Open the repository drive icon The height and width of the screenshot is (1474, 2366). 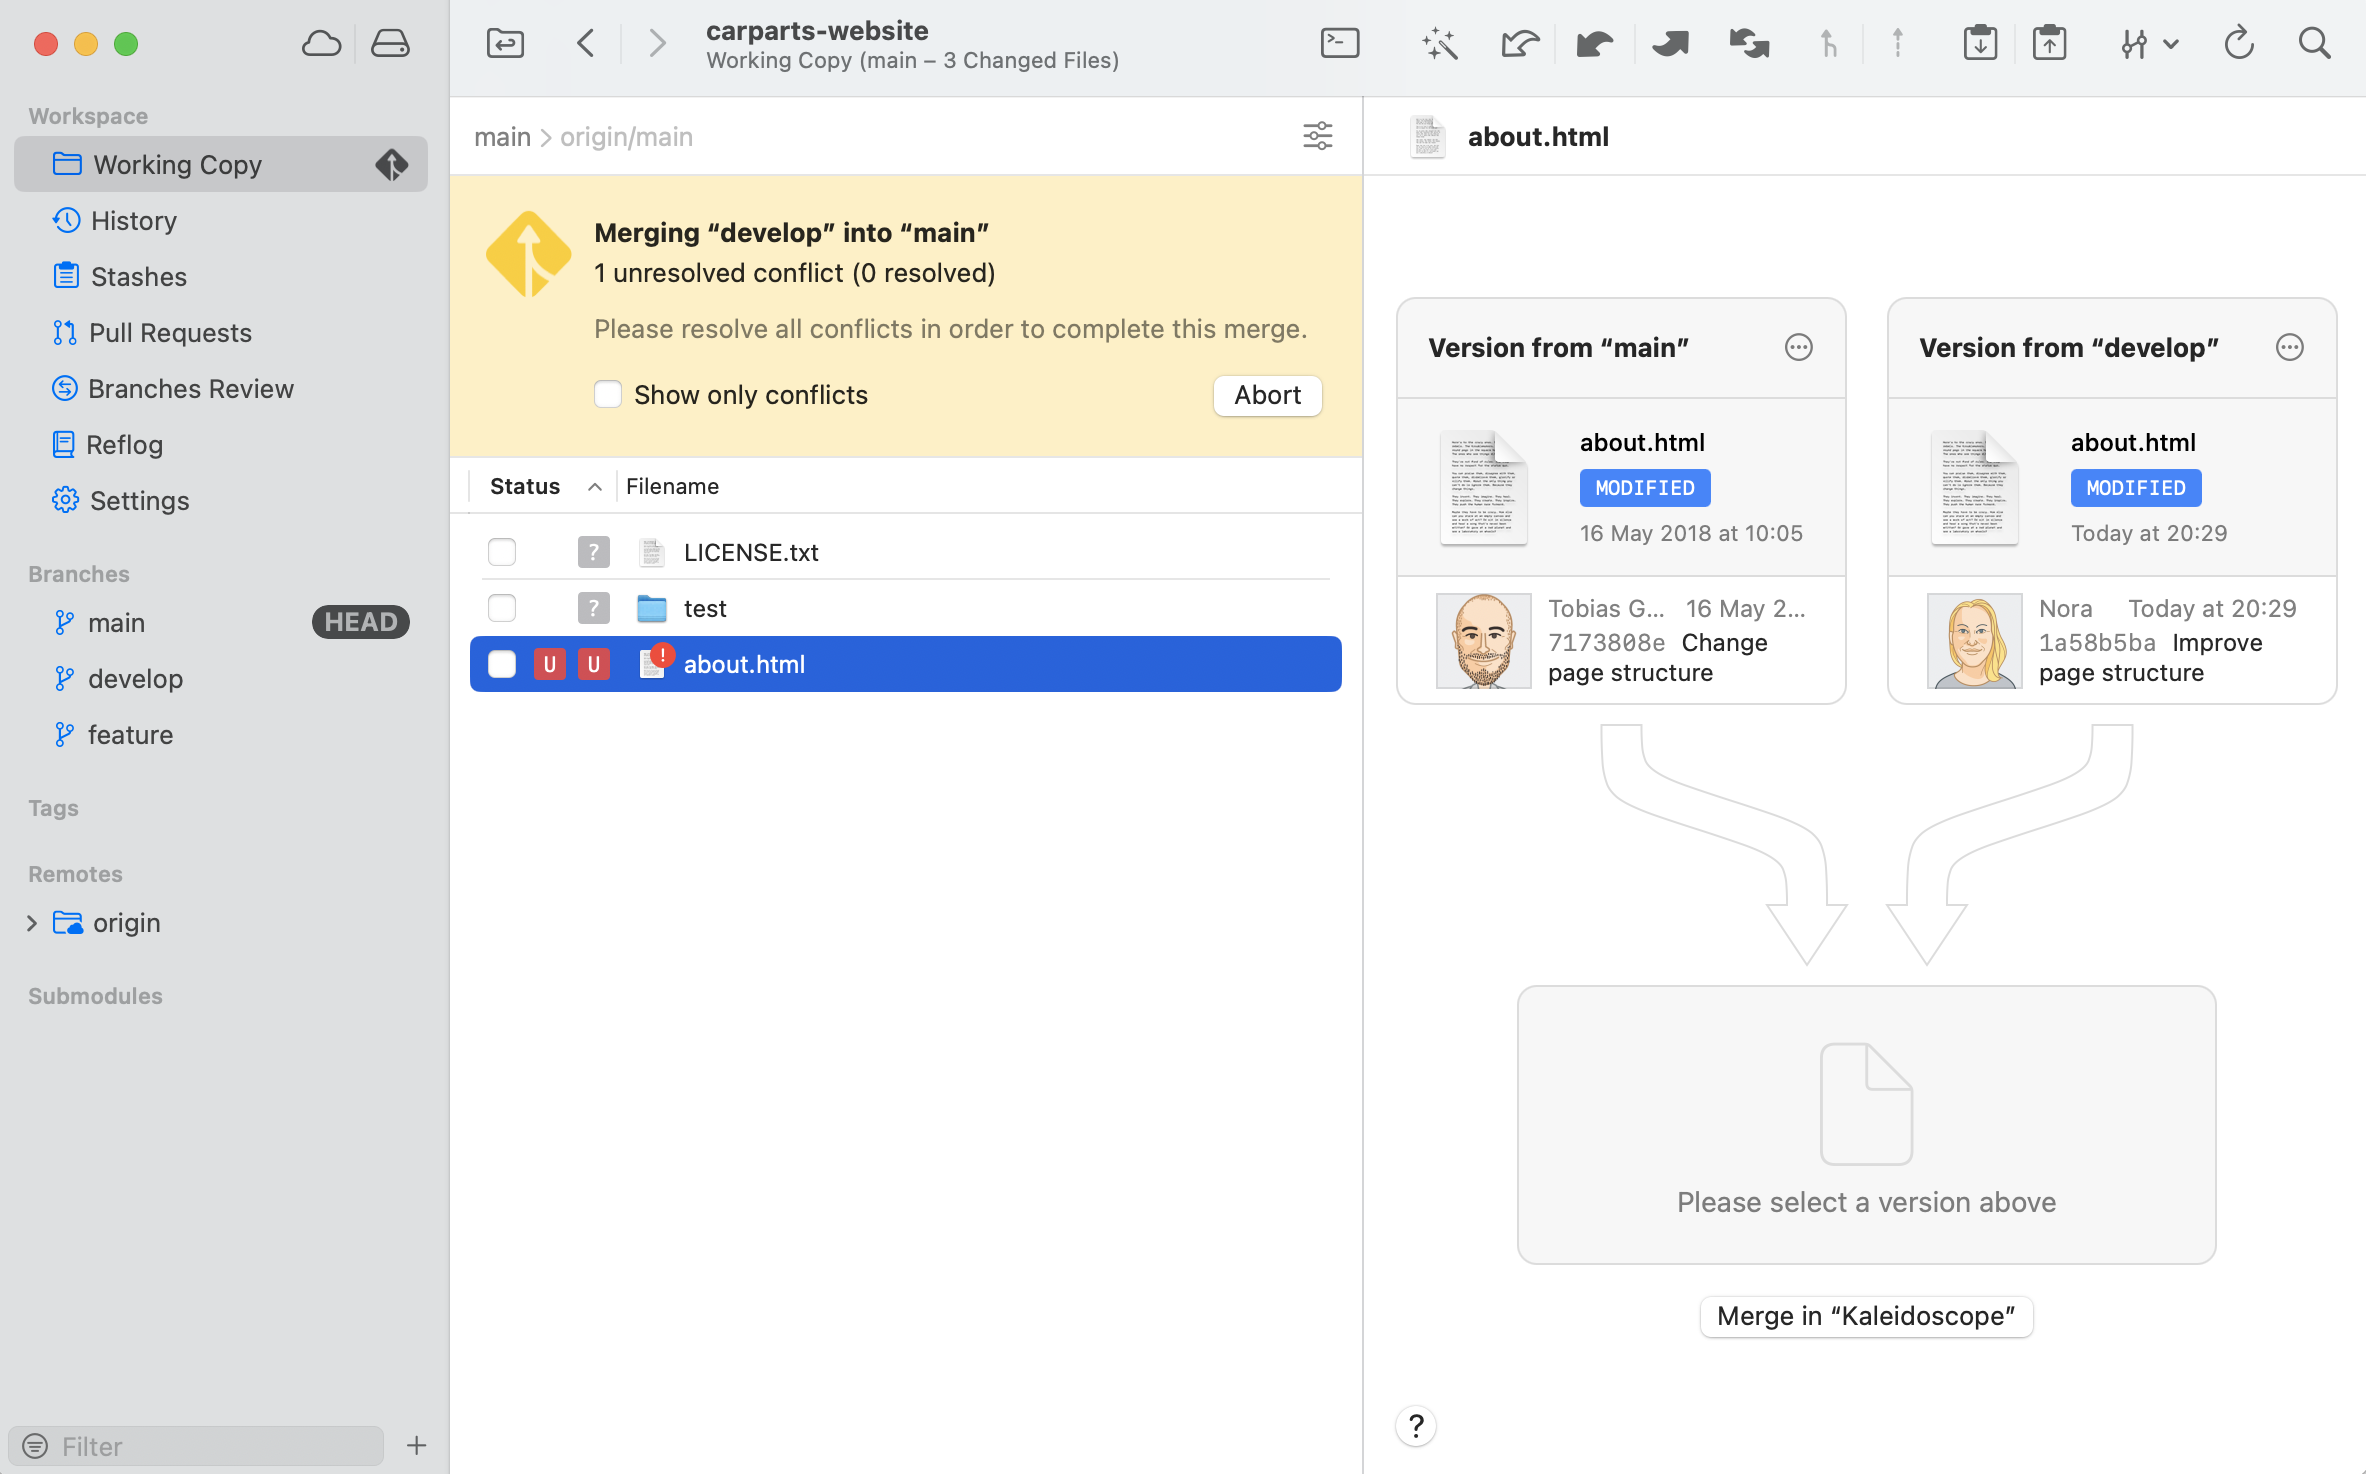[390, 44]
